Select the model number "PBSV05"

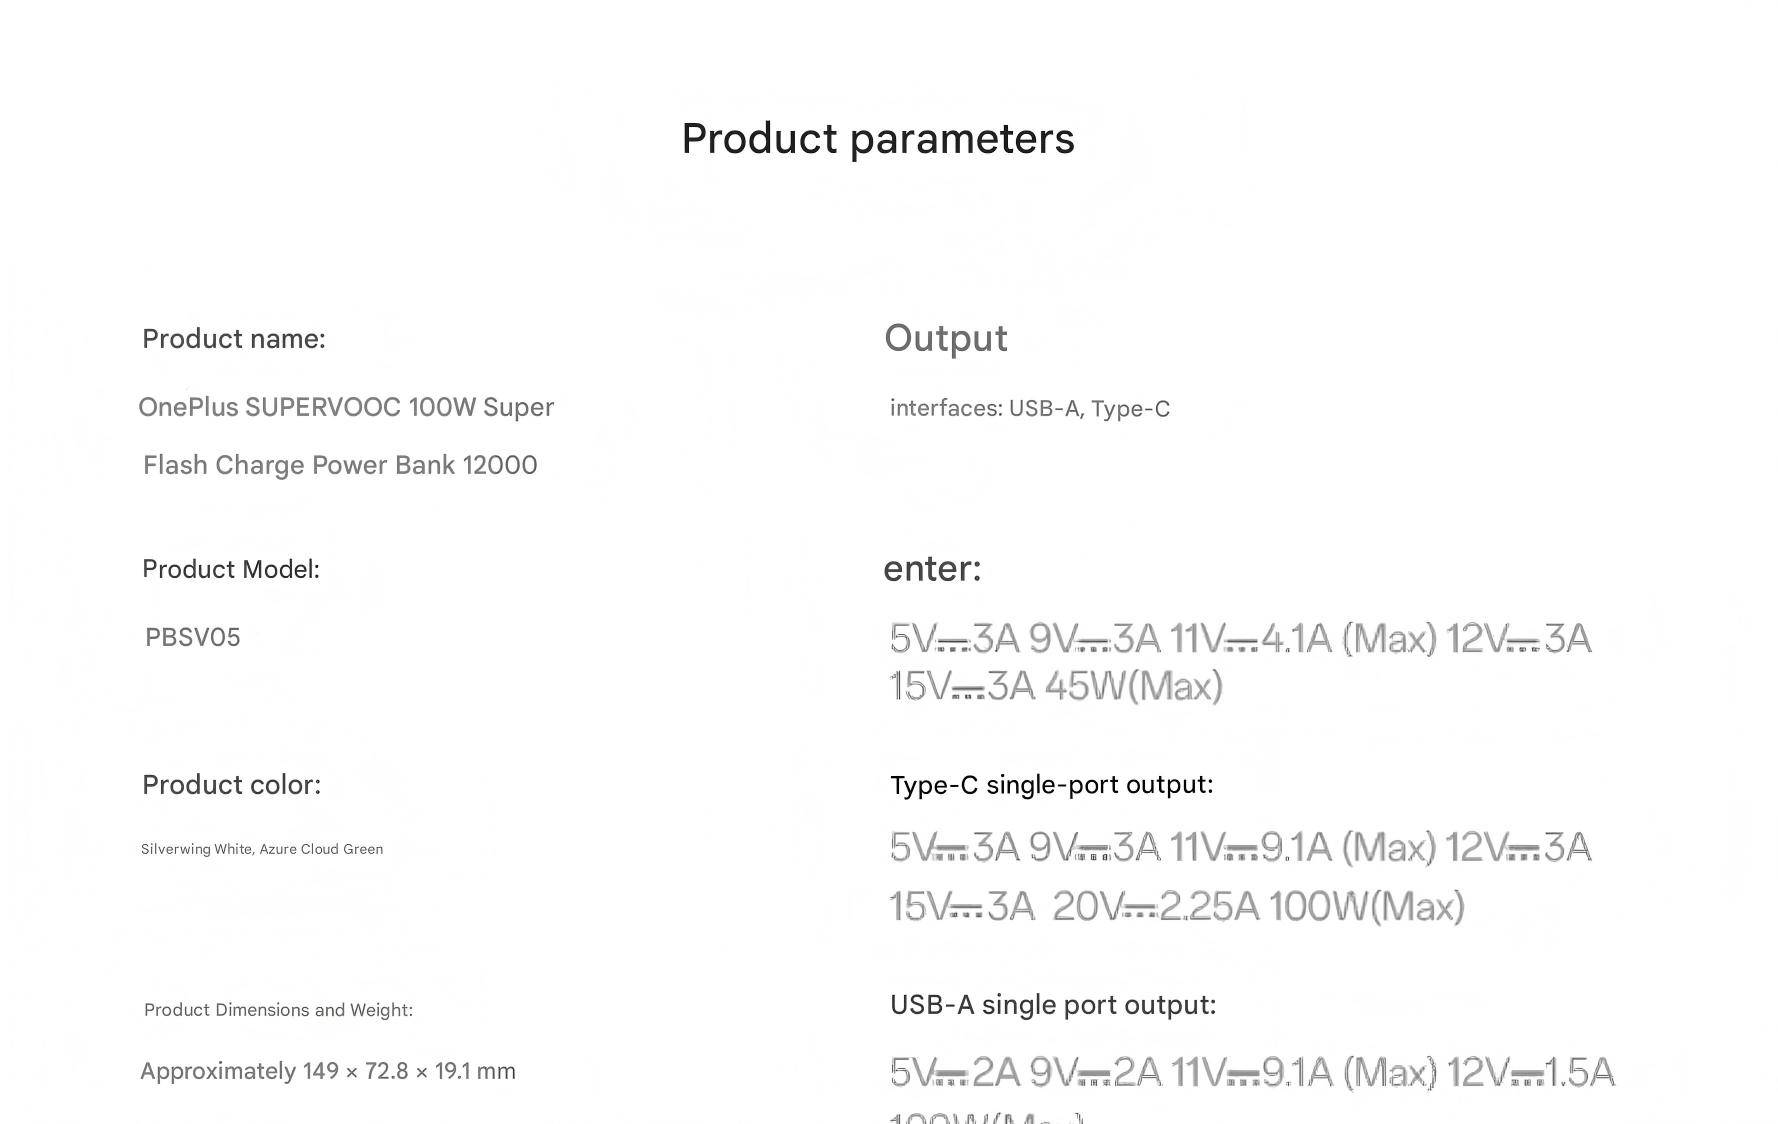tap(193, 637)
